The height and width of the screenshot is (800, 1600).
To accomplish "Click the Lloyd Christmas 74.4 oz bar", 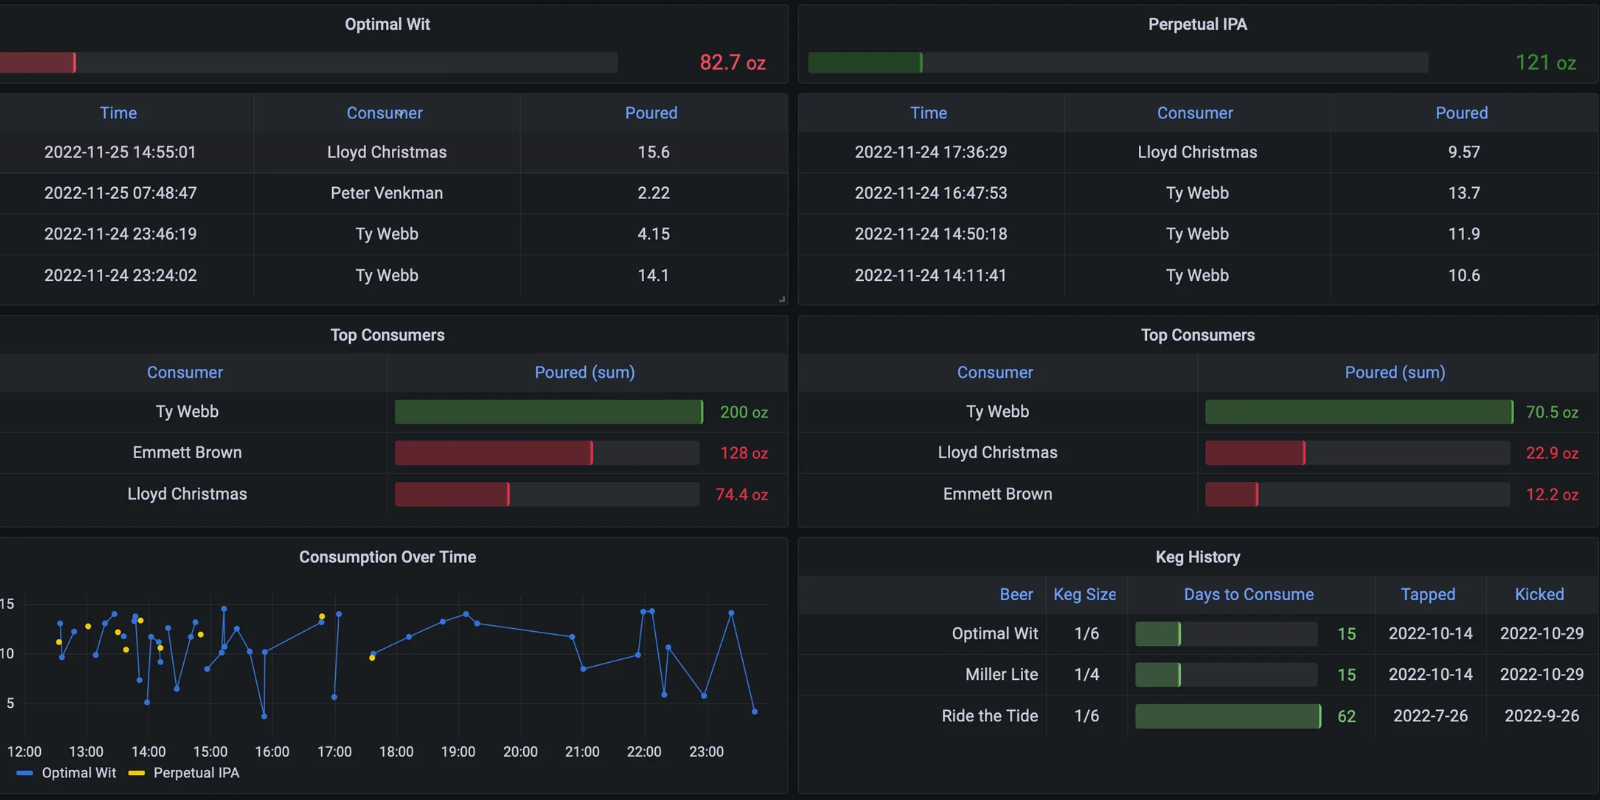I will tap(547, 494).
